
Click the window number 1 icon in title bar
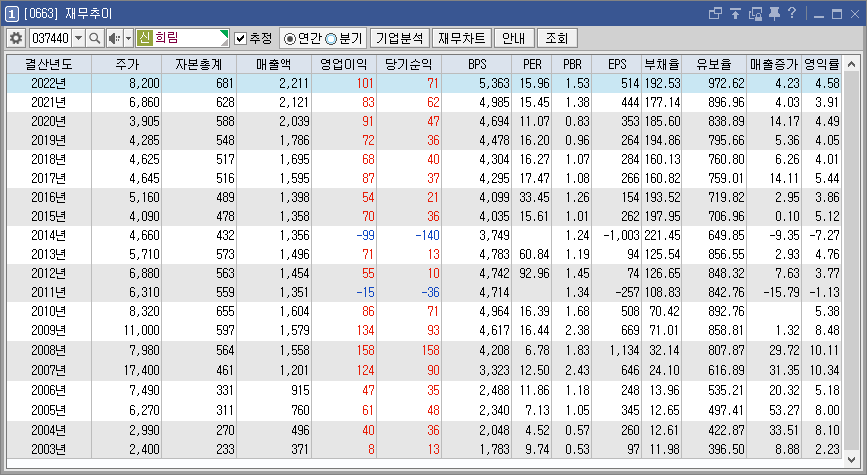[12, 13]
